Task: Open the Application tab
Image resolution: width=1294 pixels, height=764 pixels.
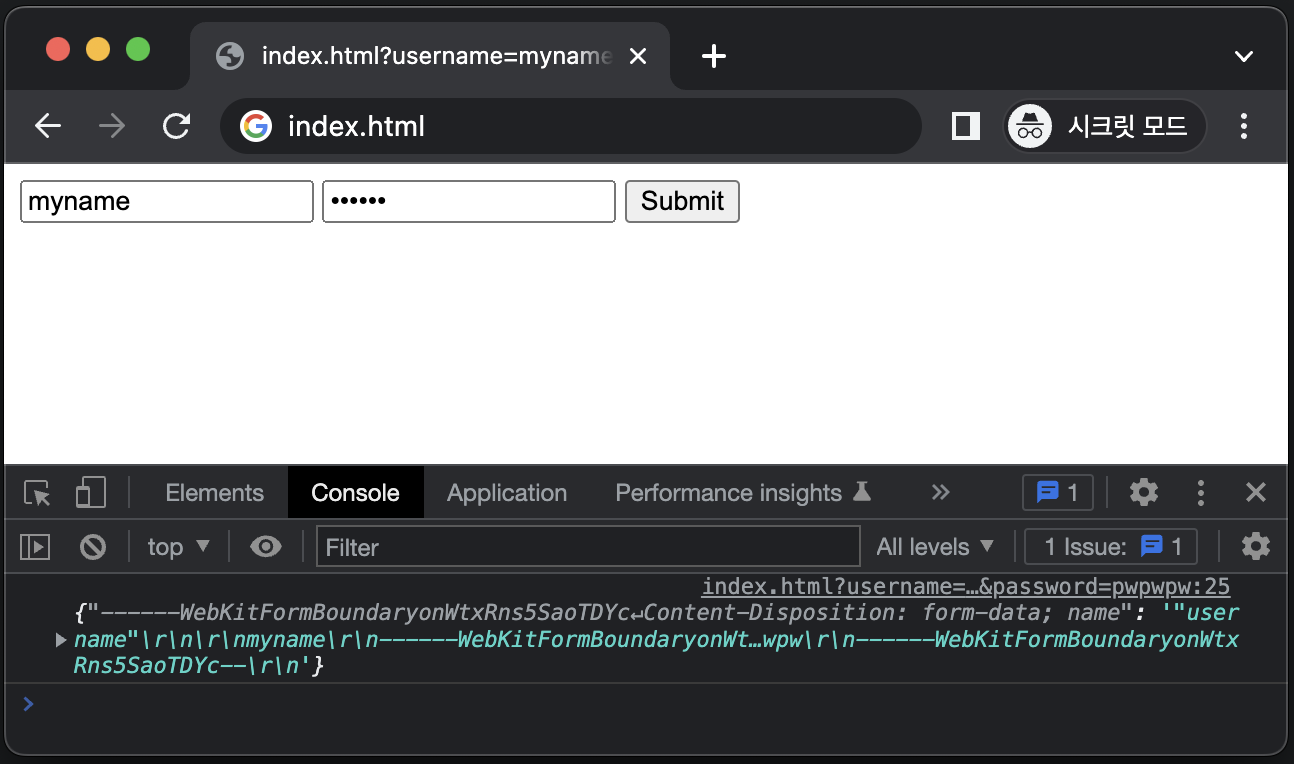Action: tap(507, 493)
